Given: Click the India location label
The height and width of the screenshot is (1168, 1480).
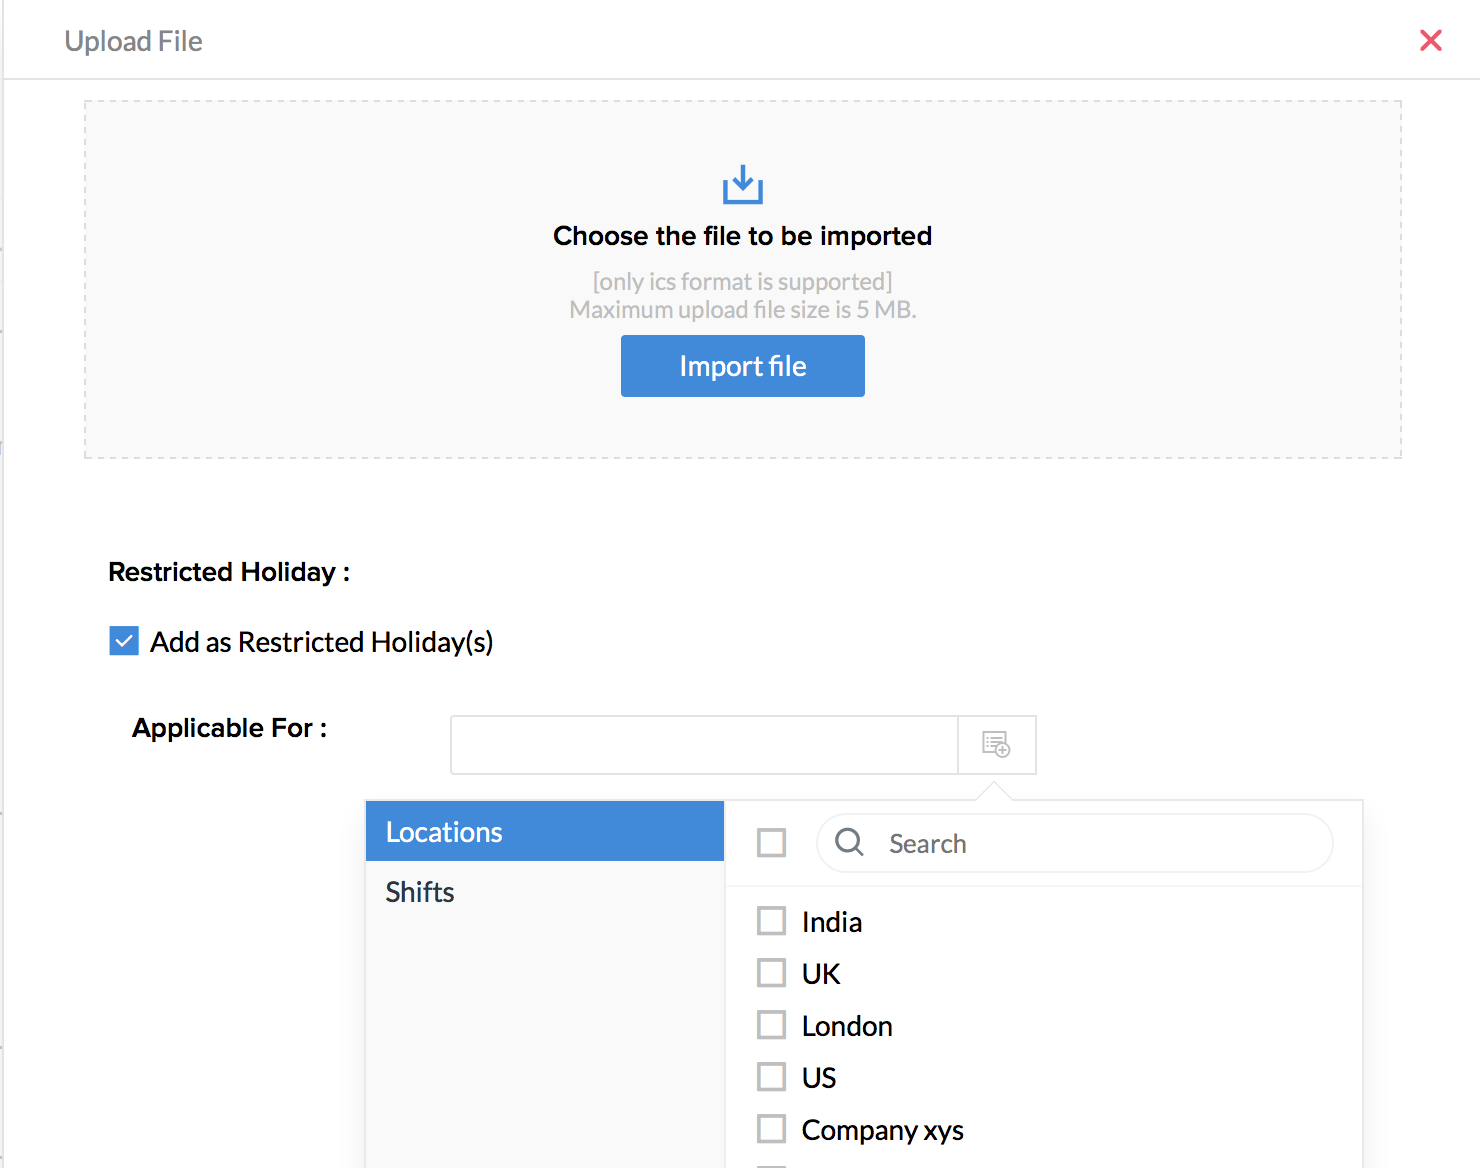Looking at the screenshot, I should (x=832, y=922).
